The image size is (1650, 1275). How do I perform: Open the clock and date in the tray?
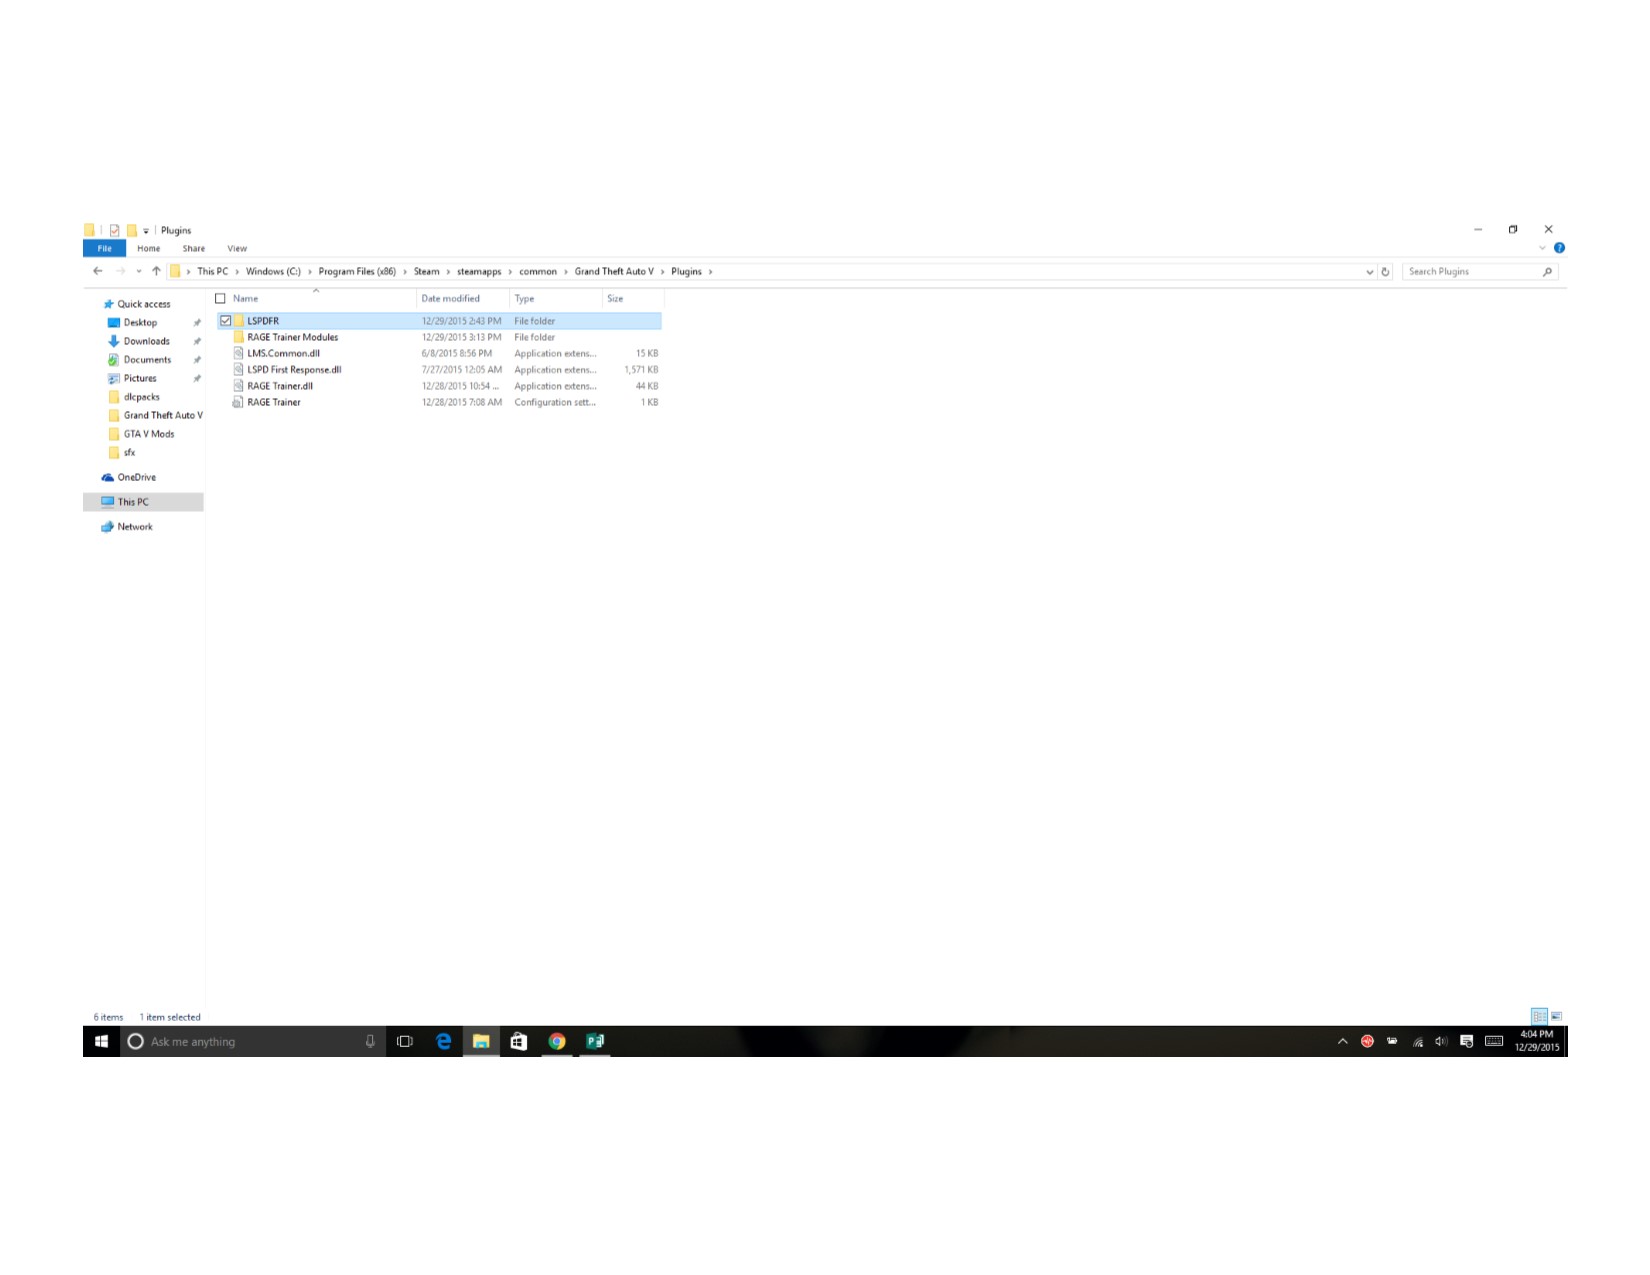1536,1041
